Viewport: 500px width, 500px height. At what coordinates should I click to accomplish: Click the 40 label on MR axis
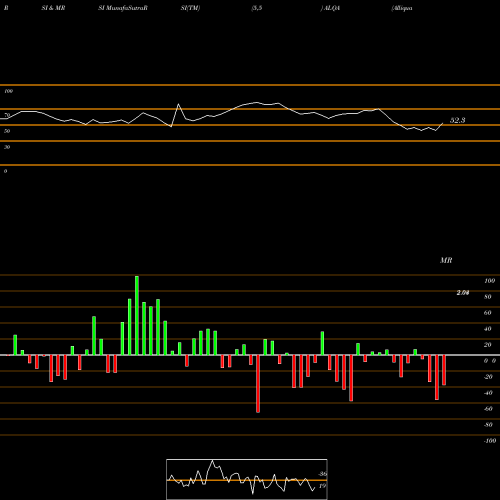488,329
